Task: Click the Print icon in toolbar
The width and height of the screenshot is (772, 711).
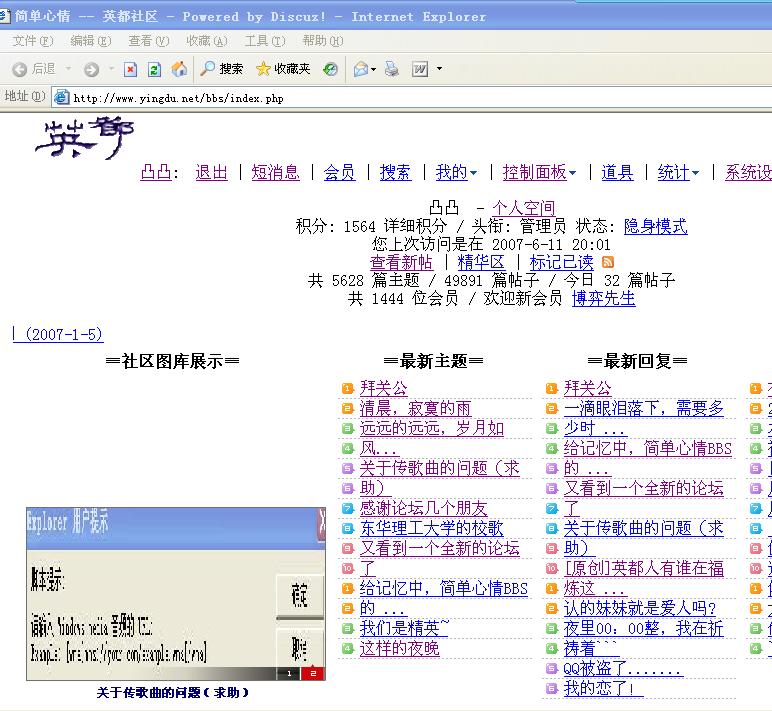Action: tap(392, 69)
